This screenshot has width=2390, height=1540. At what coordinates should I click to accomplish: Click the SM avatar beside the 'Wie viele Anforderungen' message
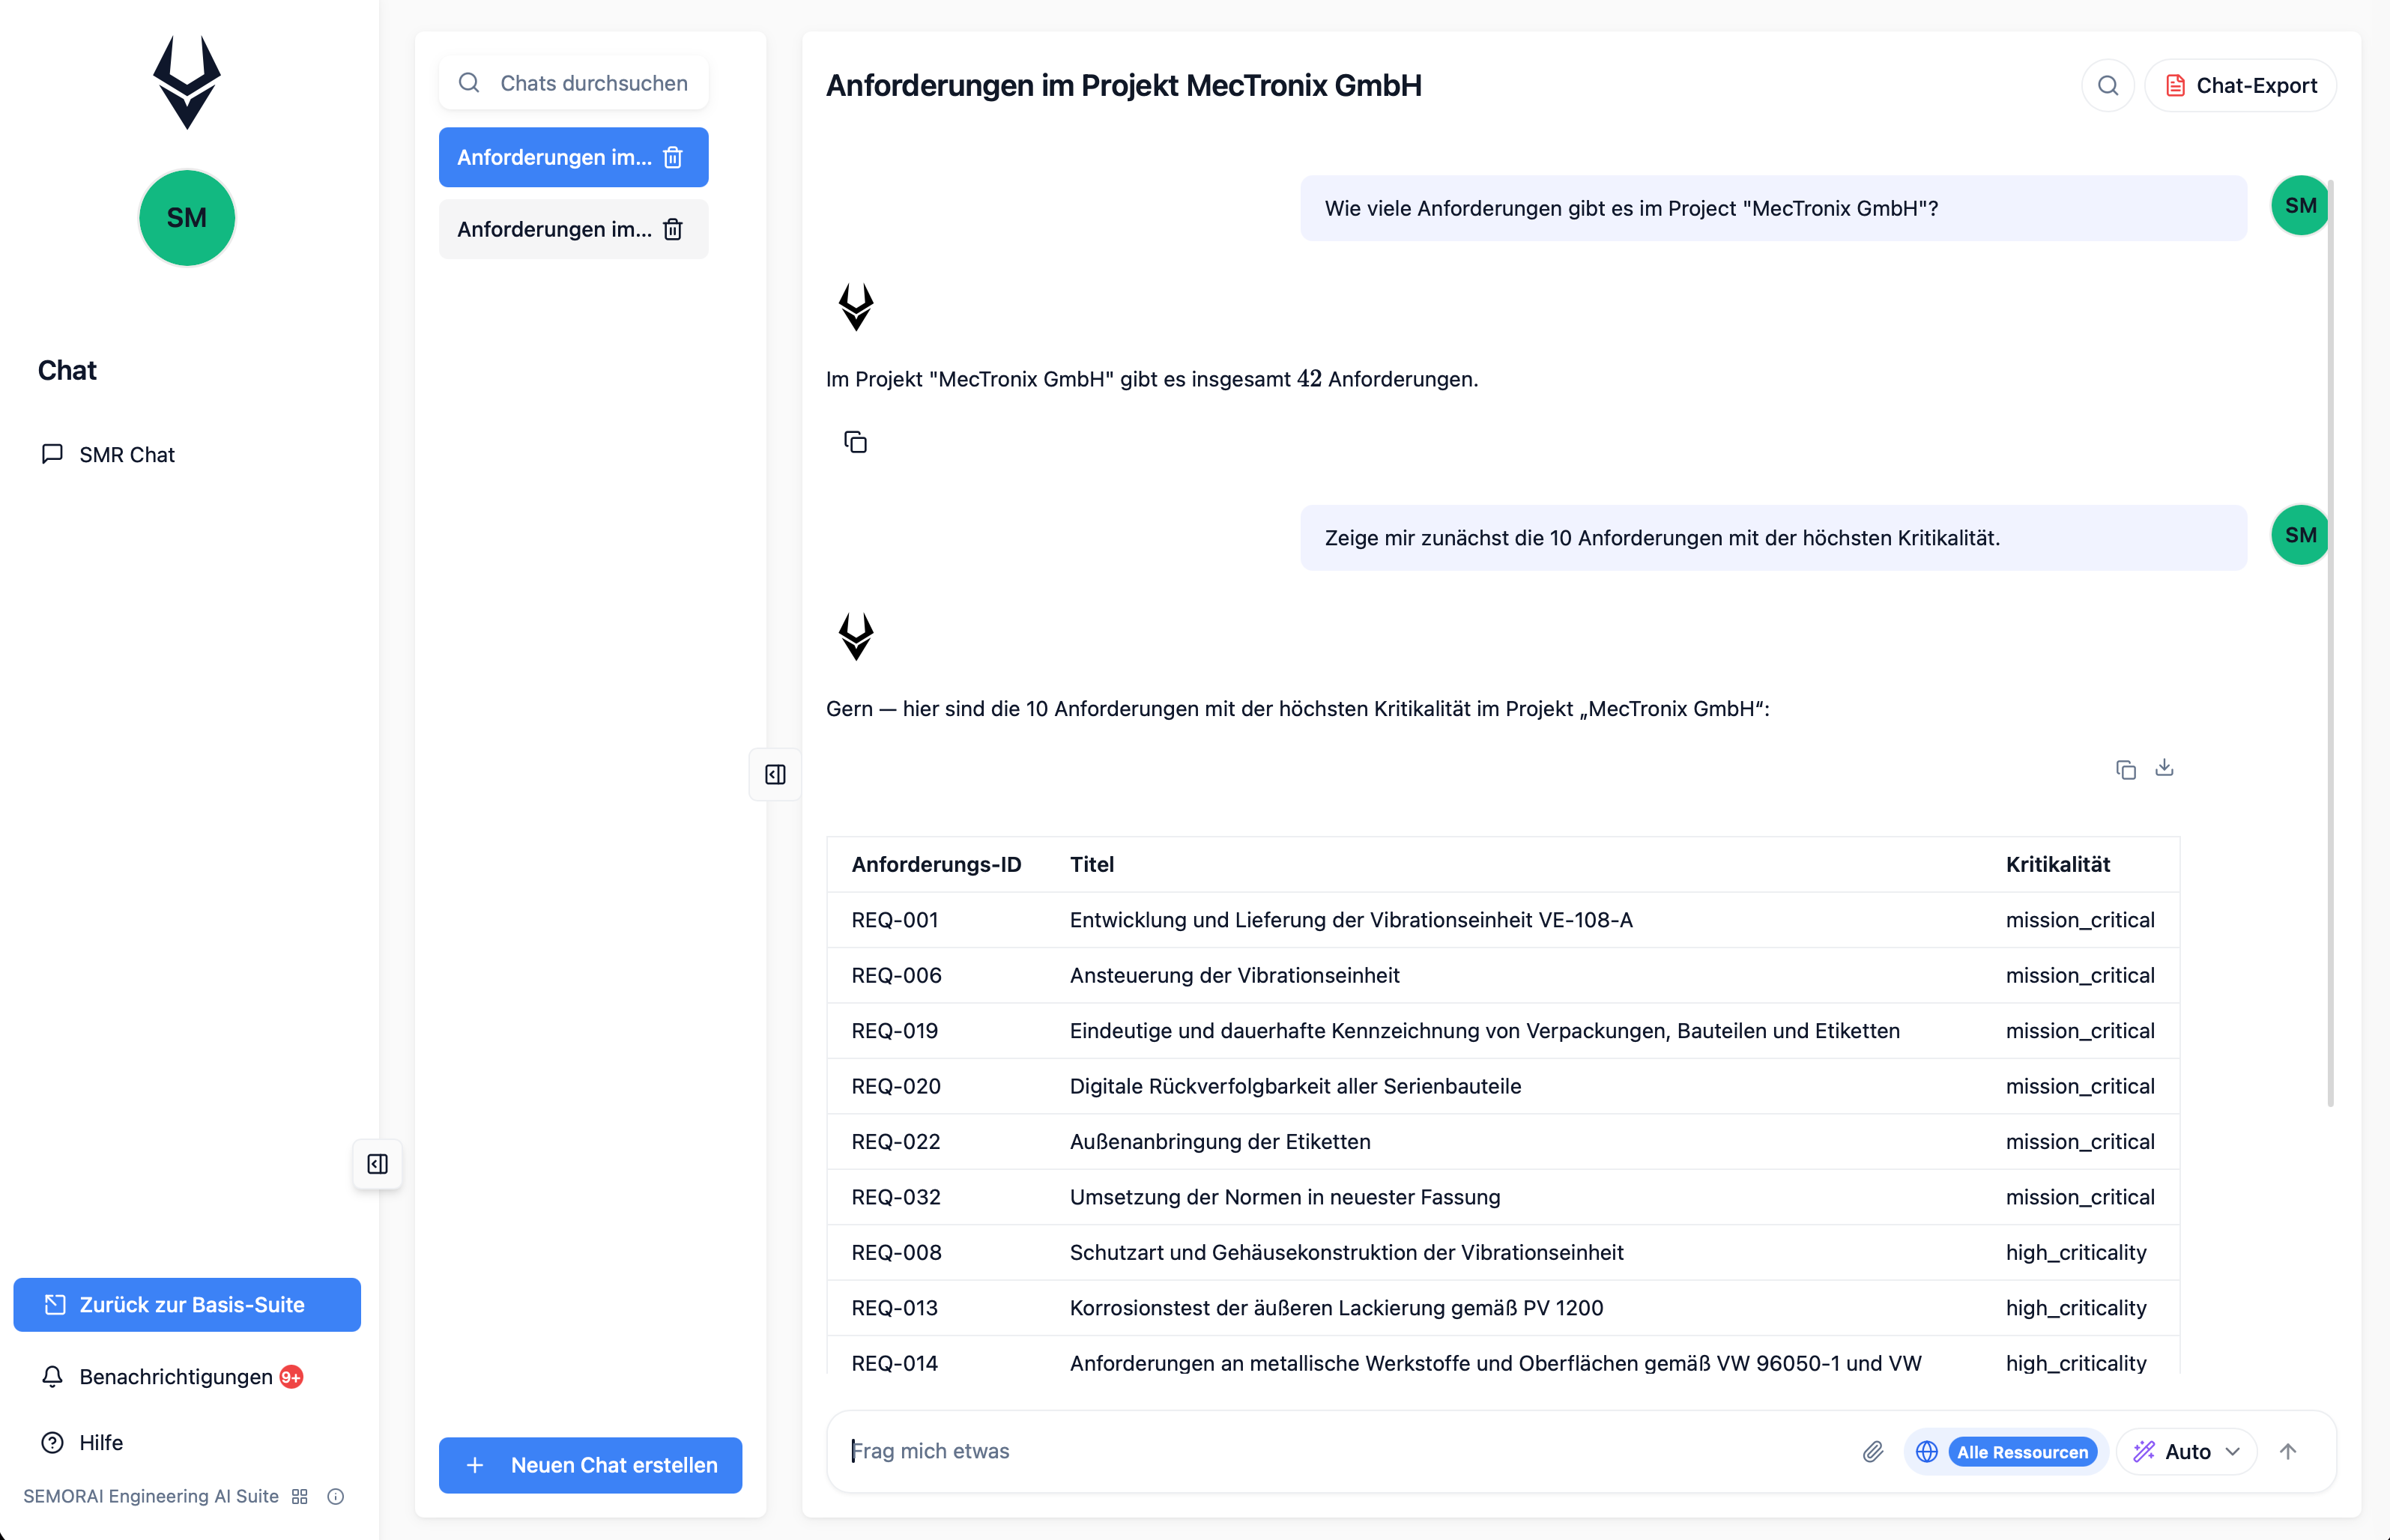2300,206
